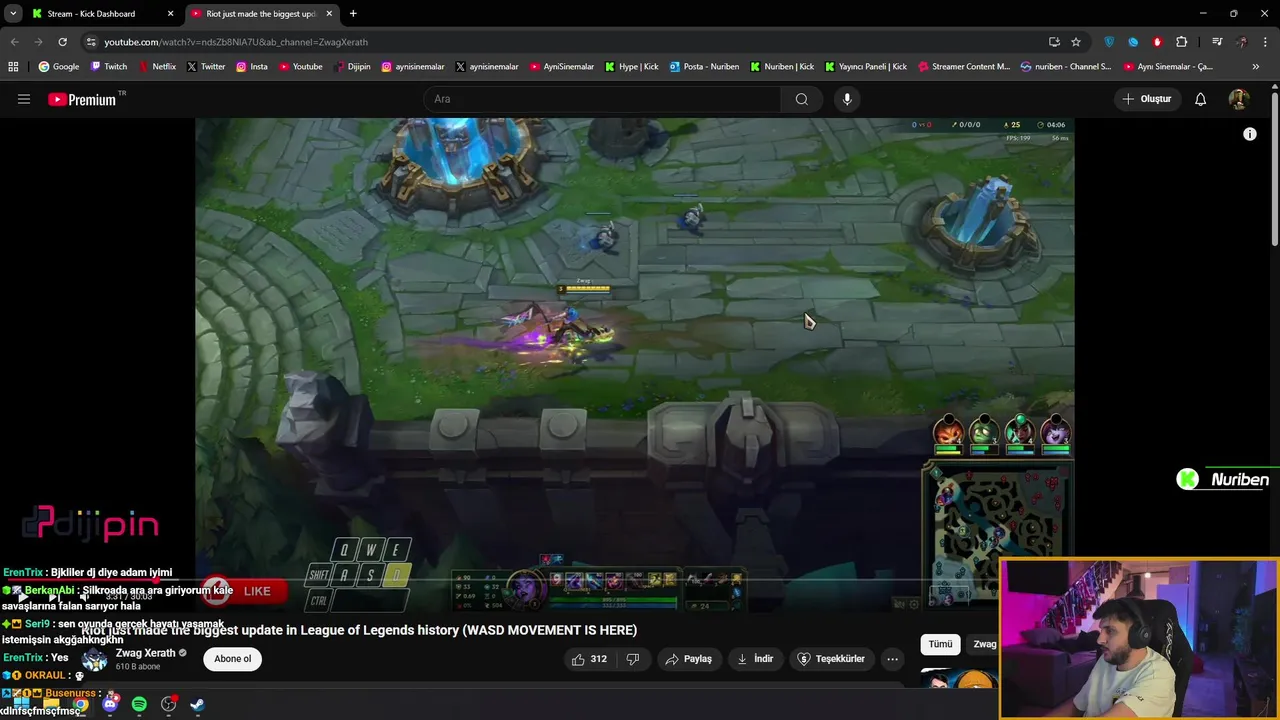Close the Riot update YouTube tab
This screenshot has height=720, width=1280.
coord(329,14)
